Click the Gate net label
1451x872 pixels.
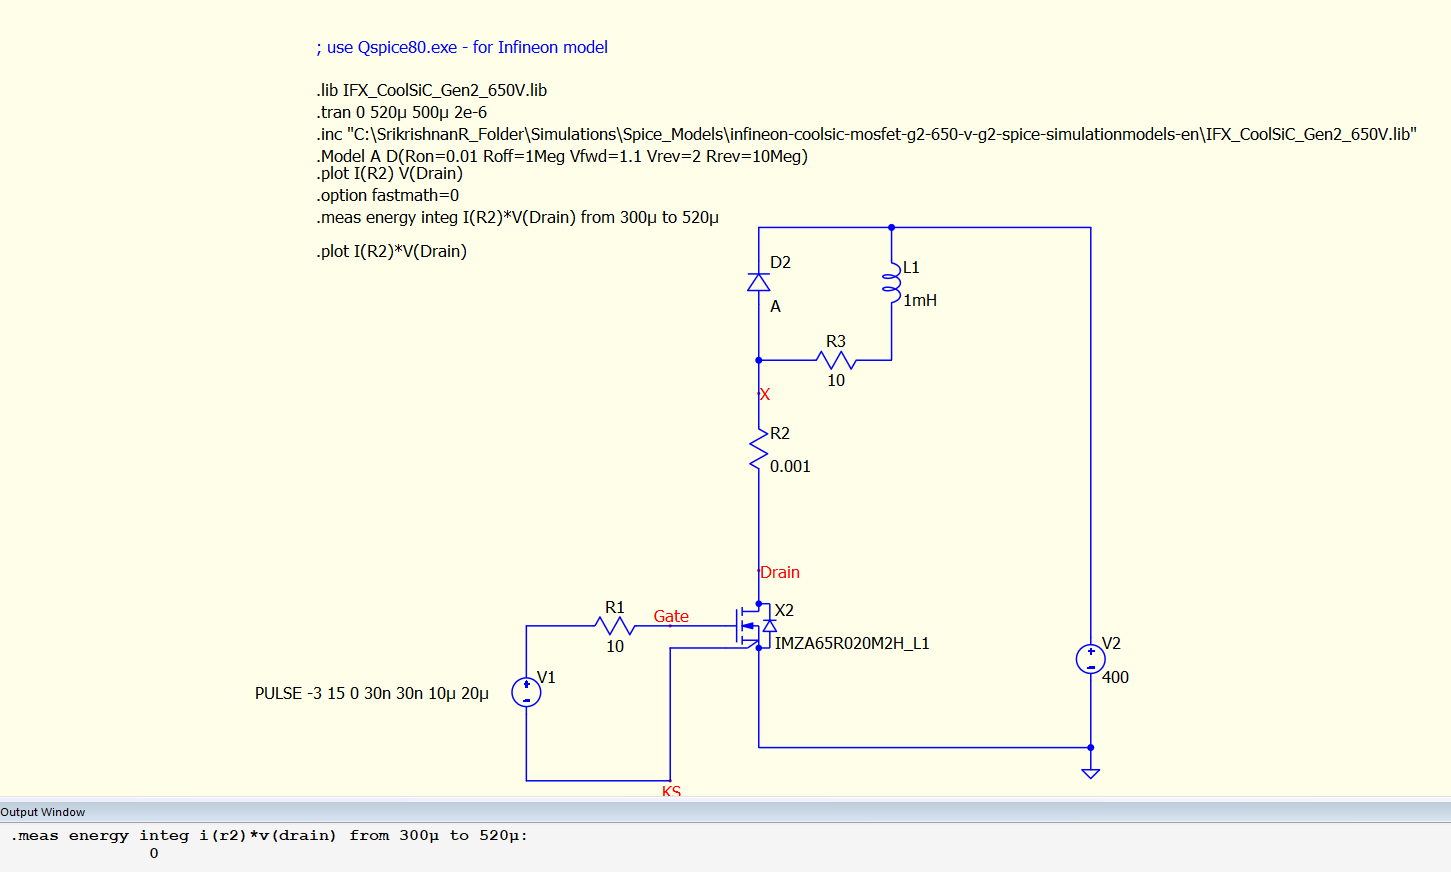click(671, 616)
